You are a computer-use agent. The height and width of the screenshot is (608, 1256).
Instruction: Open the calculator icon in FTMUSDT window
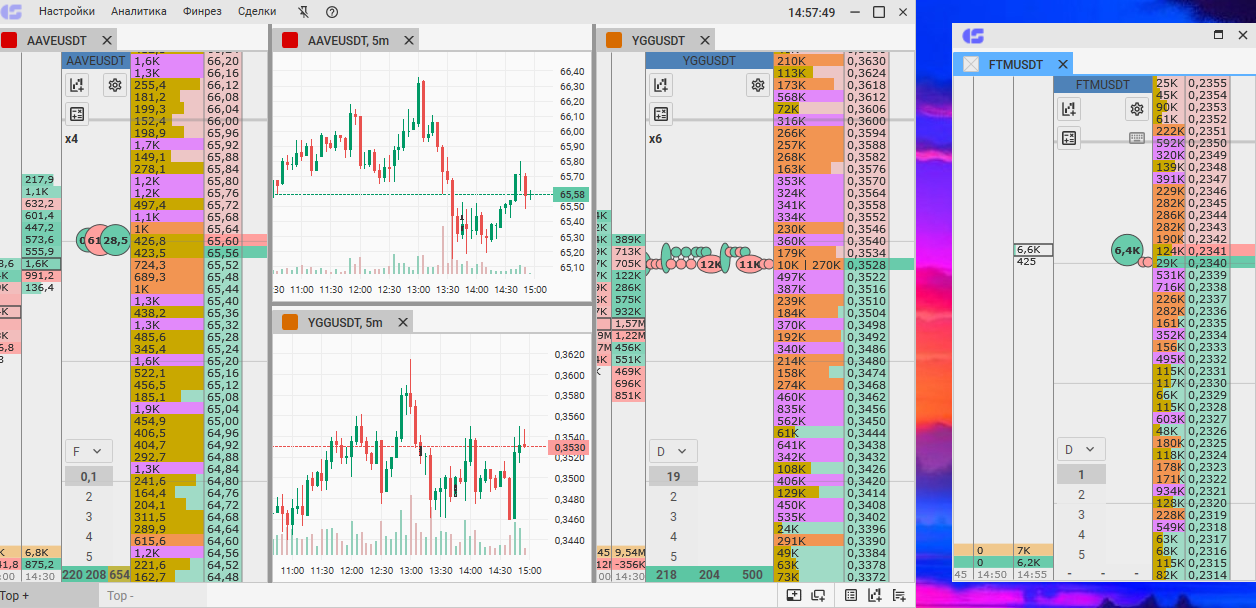tap(1069, 137)
